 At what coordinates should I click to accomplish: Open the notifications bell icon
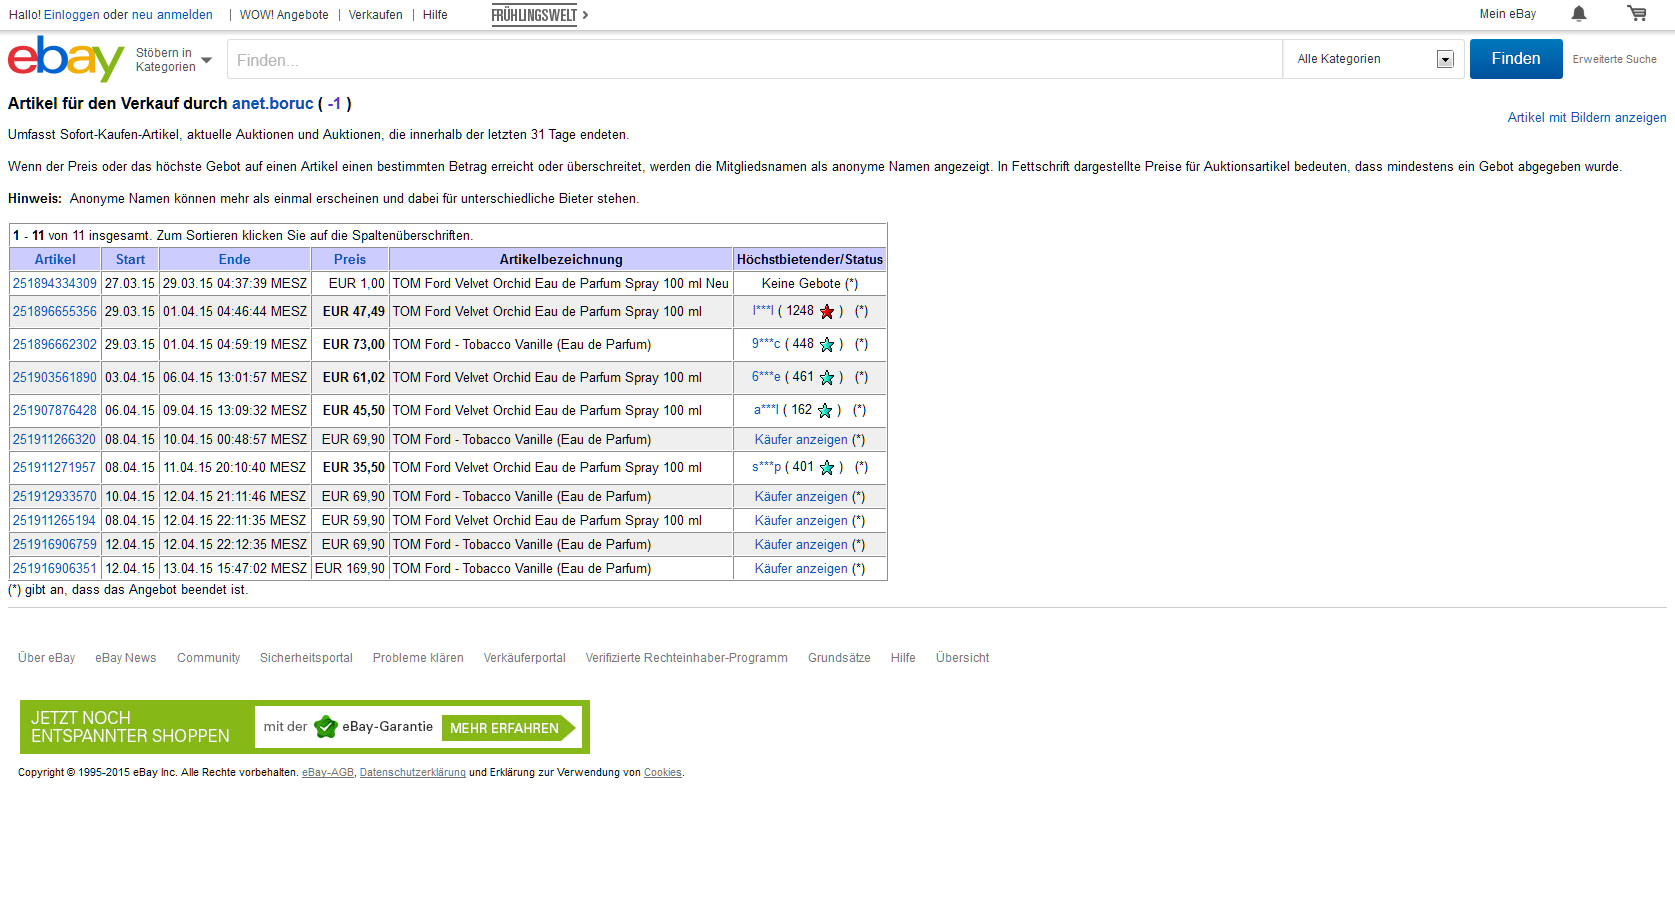point(1579,14)
